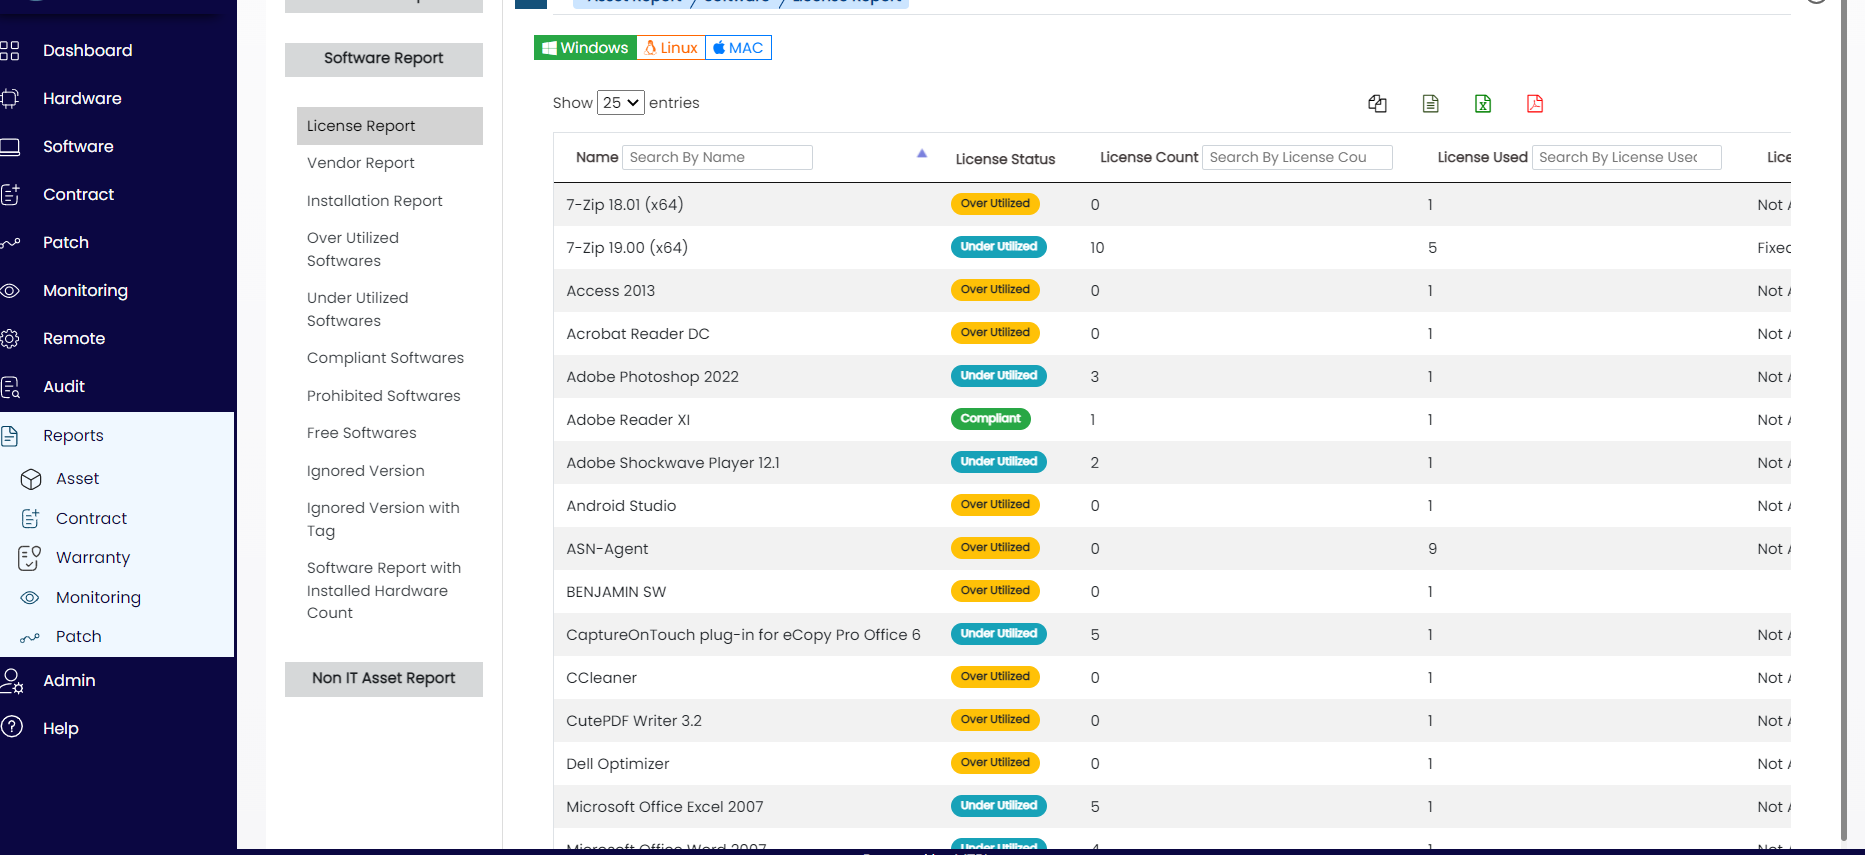Click the Reports document icon
This screenshot has width=1865, height=855.
(10, 435)
